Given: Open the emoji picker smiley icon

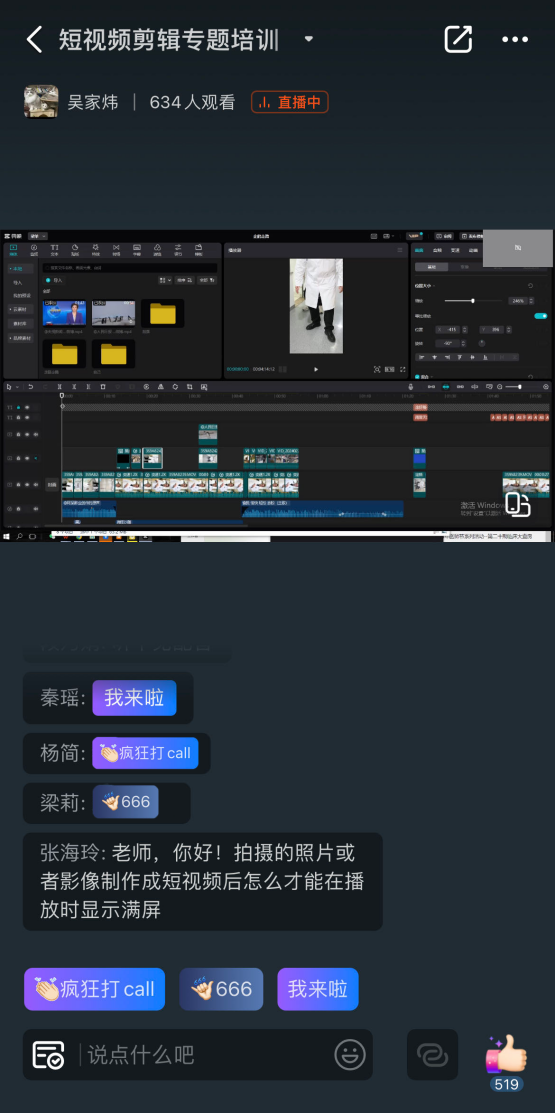Looking at the screenshot, I should pos(349,1054).
